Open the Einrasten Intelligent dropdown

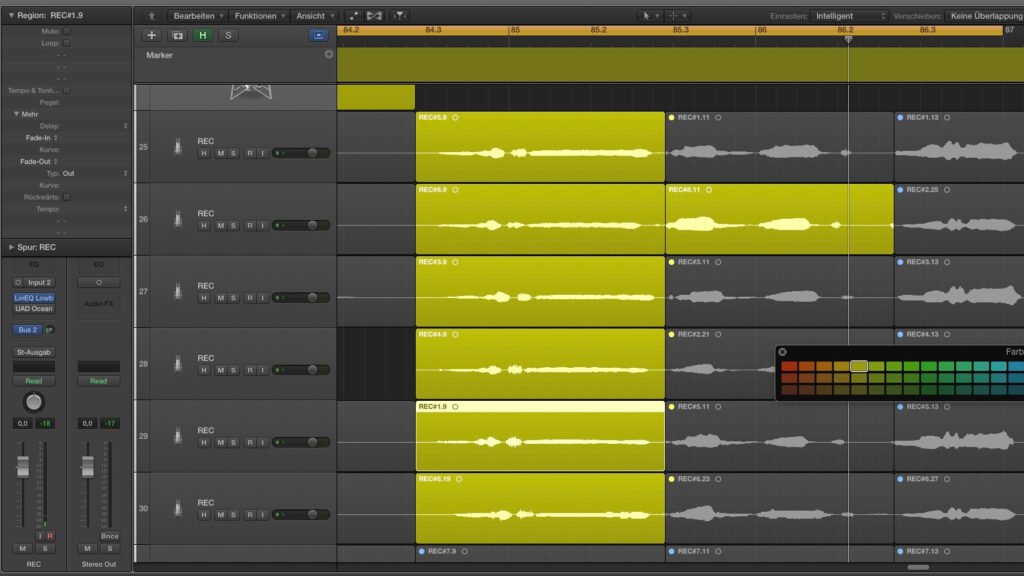tap(850, 16)
